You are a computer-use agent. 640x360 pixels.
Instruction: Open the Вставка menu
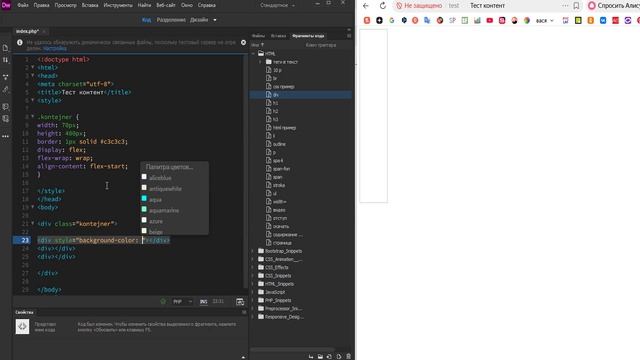pyautogui.click(x=90, y=5)
